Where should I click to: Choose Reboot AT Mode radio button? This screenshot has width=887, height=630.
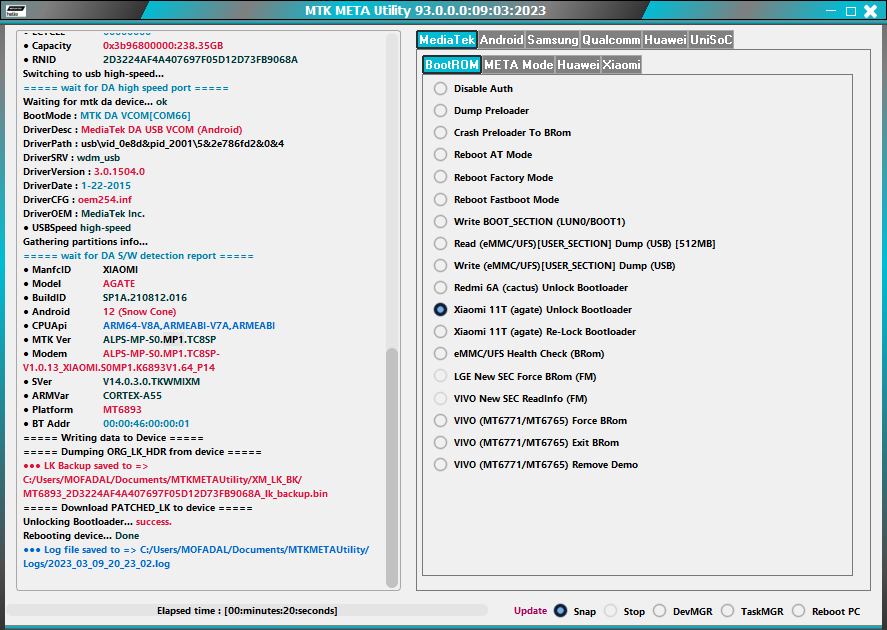[x=440, y=155]
